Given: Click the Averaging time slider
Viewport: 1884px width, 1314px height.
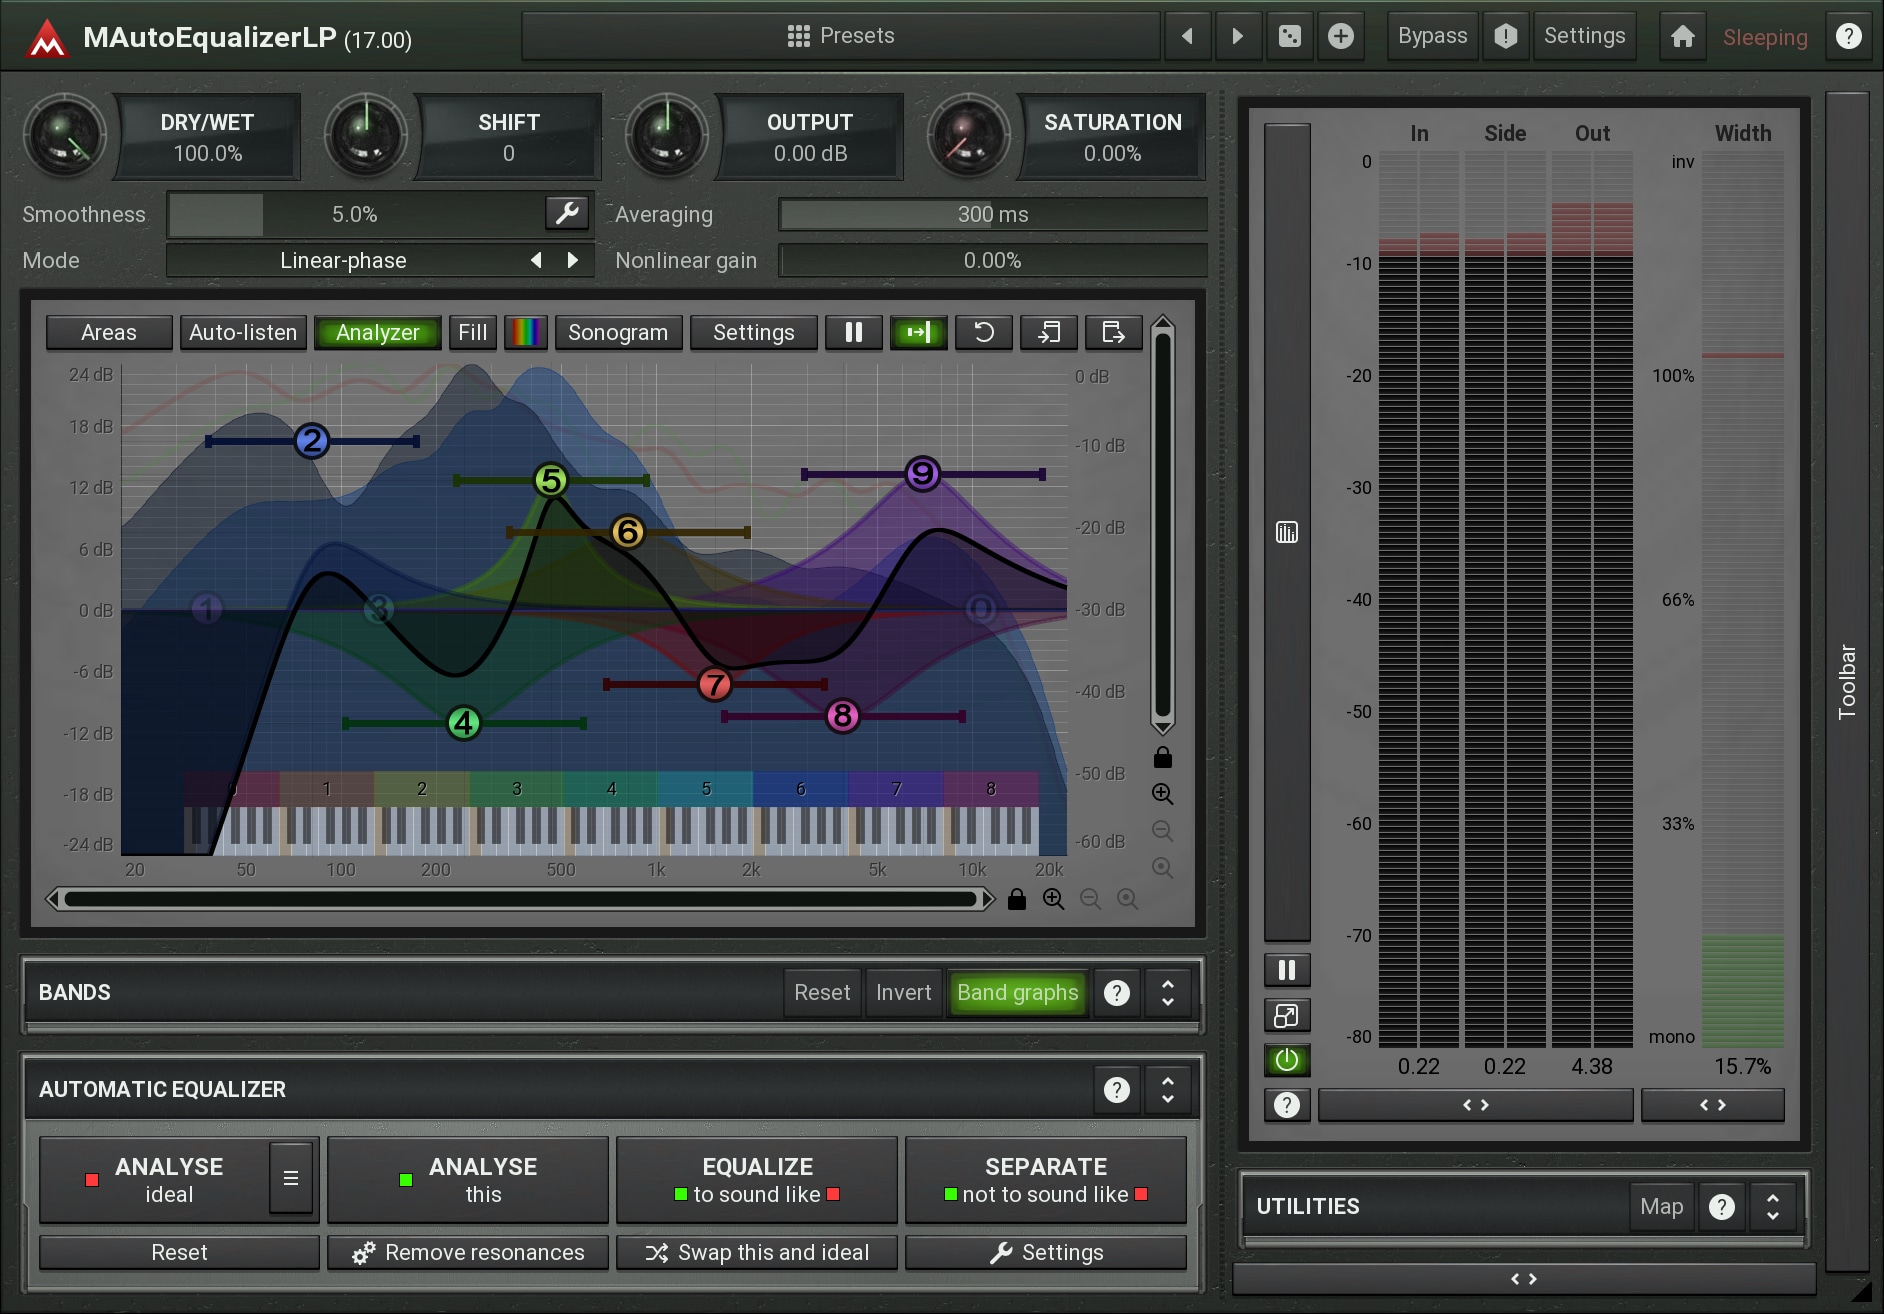Looking at the screenshot, I should tap(992, 214).
